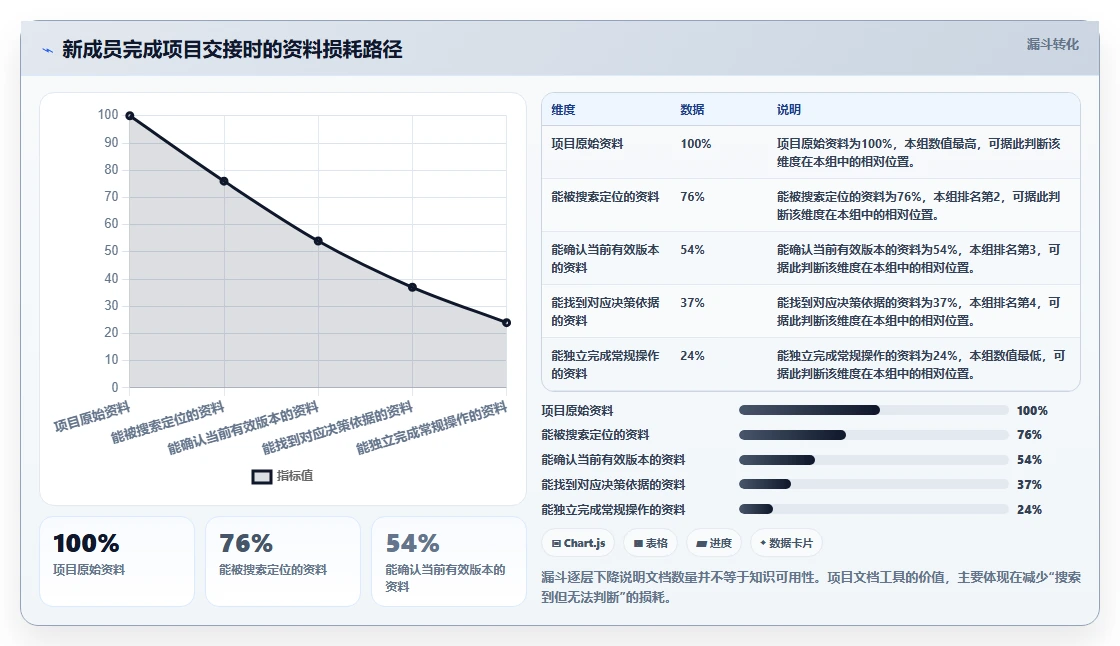Click the description mentioning 本组排名第4
1120x646 pixels.
coord(919,312)
